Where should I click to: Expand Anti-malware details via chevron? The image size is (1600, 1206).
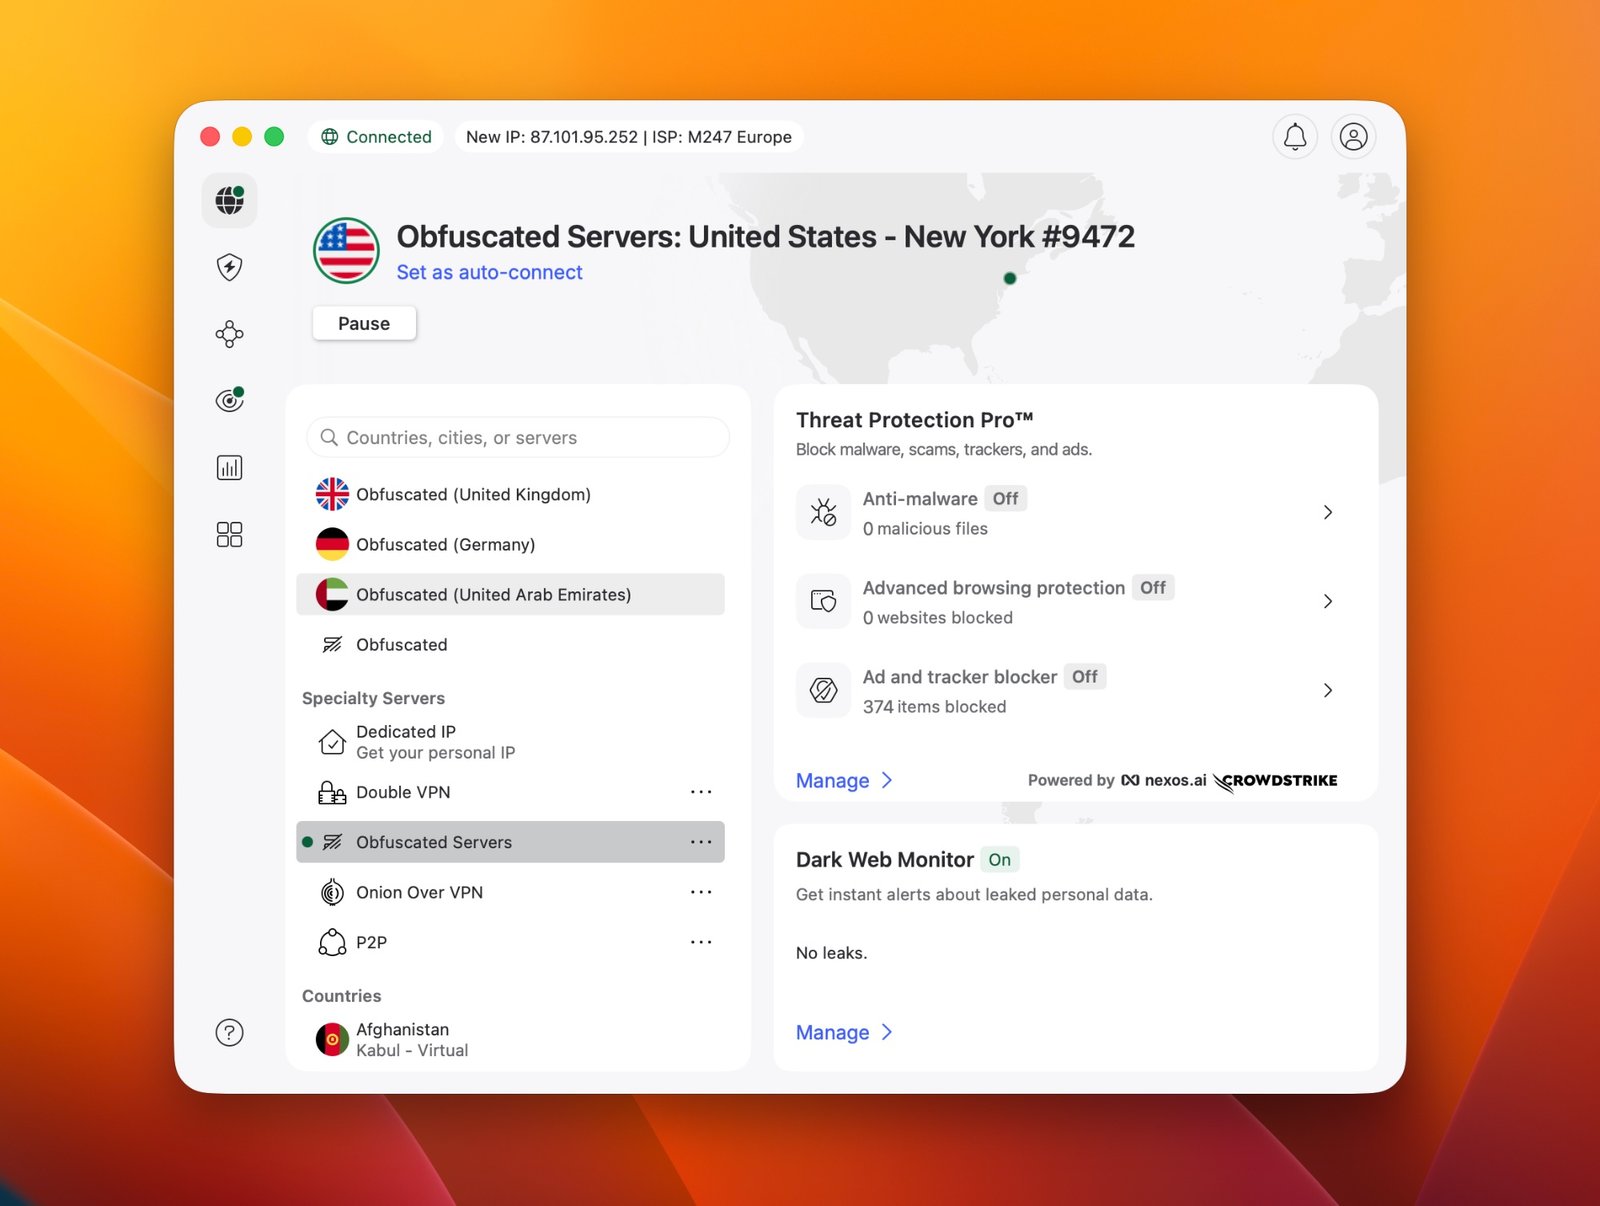click(1328, 512)
